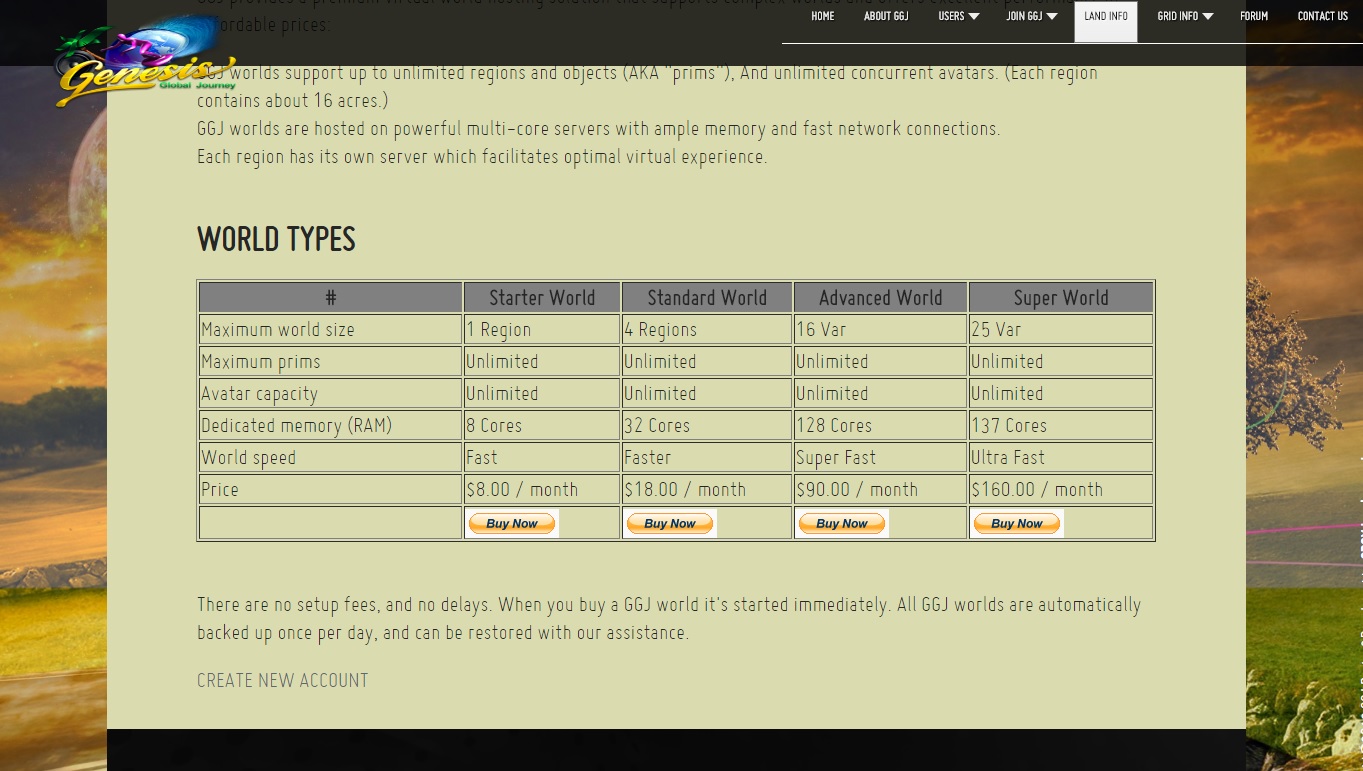Expand the GRID INFO dropdown menu
Viewport: 1363px width, 771px height.
(1185, 16)
